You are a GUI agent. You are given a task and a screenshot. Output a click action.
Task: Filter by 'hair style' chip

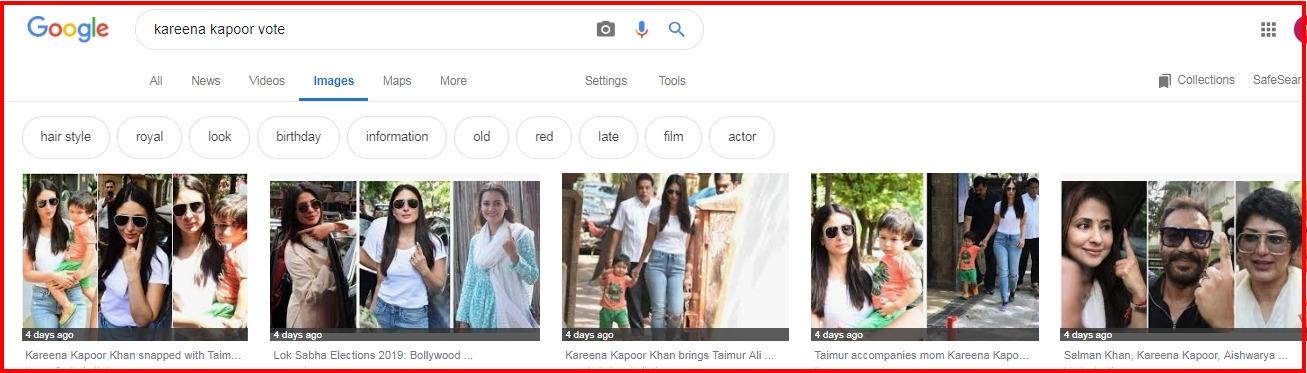(66, 137)
